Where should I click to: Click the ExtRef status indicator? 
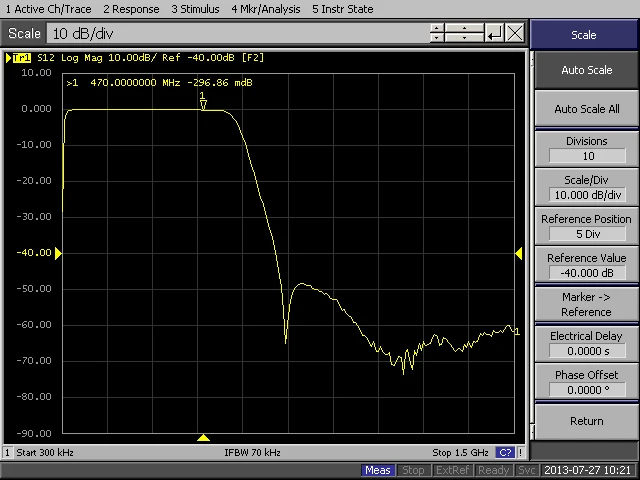452,470
